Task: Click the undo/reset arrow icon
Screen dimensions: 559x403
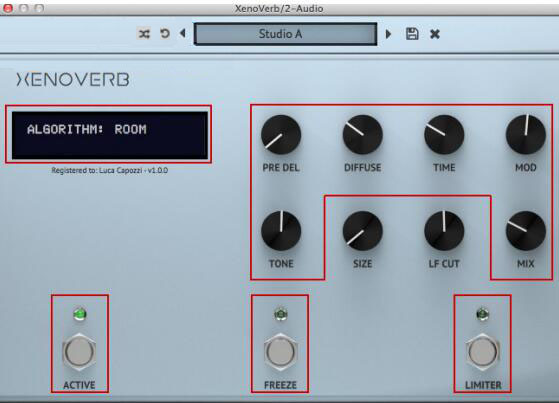Action: pos(165,34)
